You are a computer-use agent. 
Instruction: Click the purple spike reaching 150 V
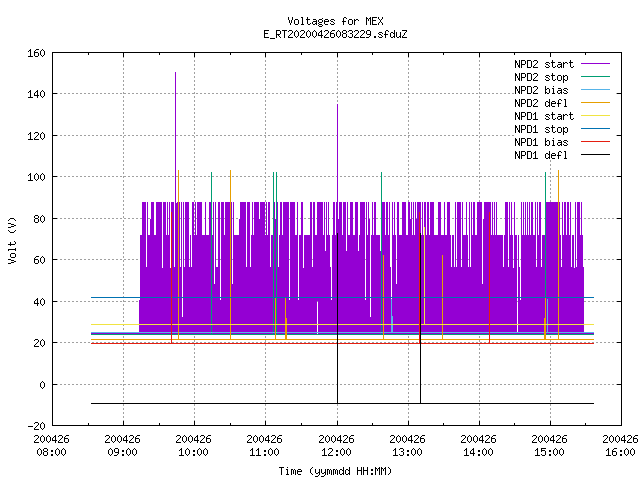tap(176, 137)
